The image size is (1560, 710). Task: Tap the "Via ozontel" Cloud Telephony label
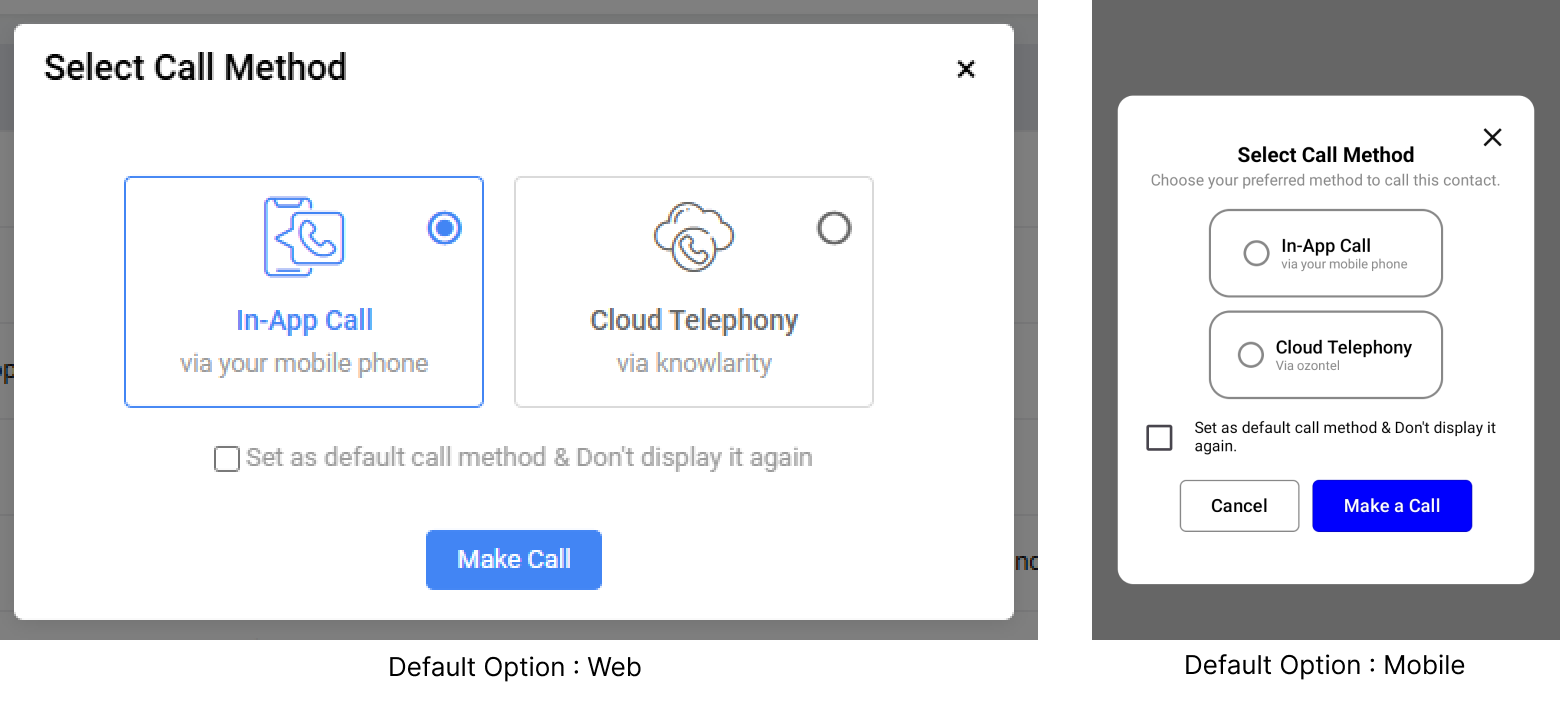(x=1307, y=366)
